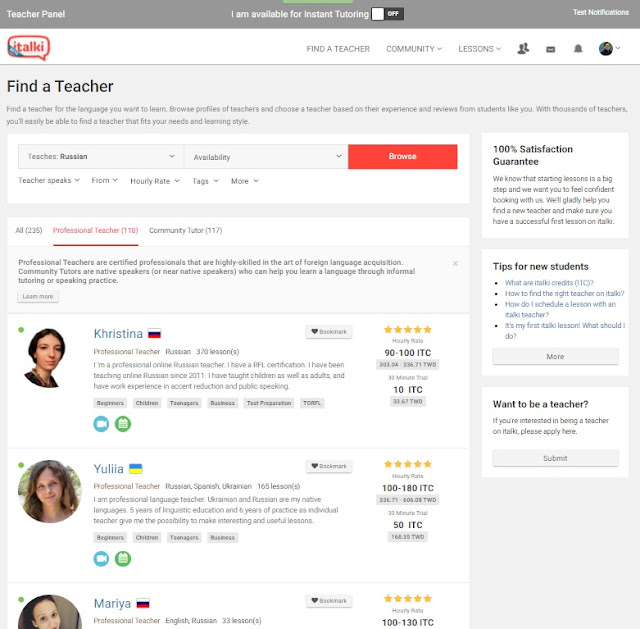The width and height of the screenshot is (640, 629).
Task: Expand the From filter
Action: coord(104,180)
